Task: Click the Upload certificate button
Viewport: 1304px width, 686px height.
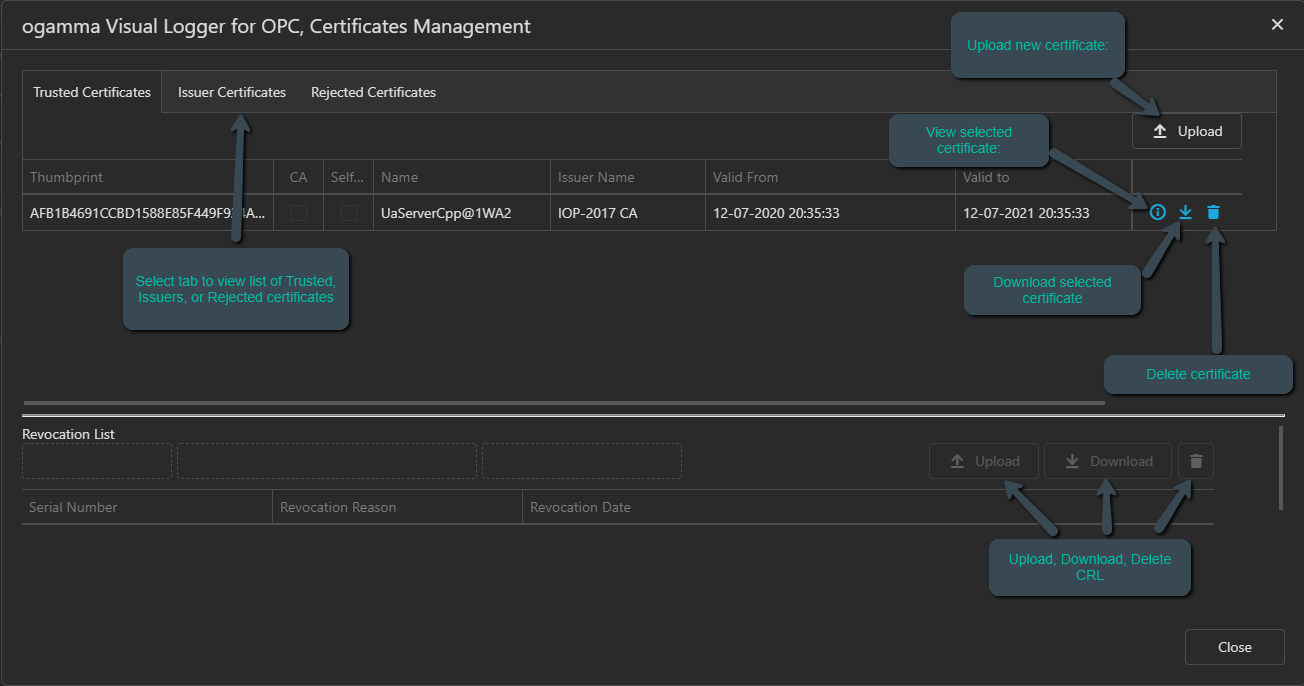Action: click(1186, 131)
